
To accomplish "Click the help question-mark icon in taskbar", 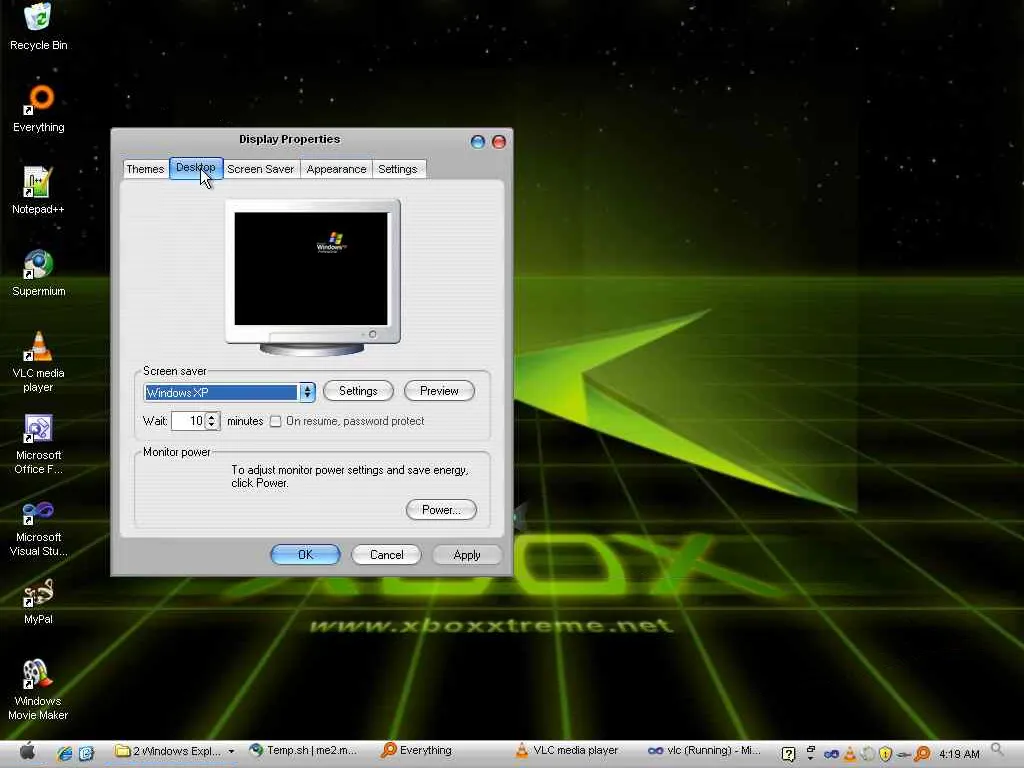I will [788, 754].
